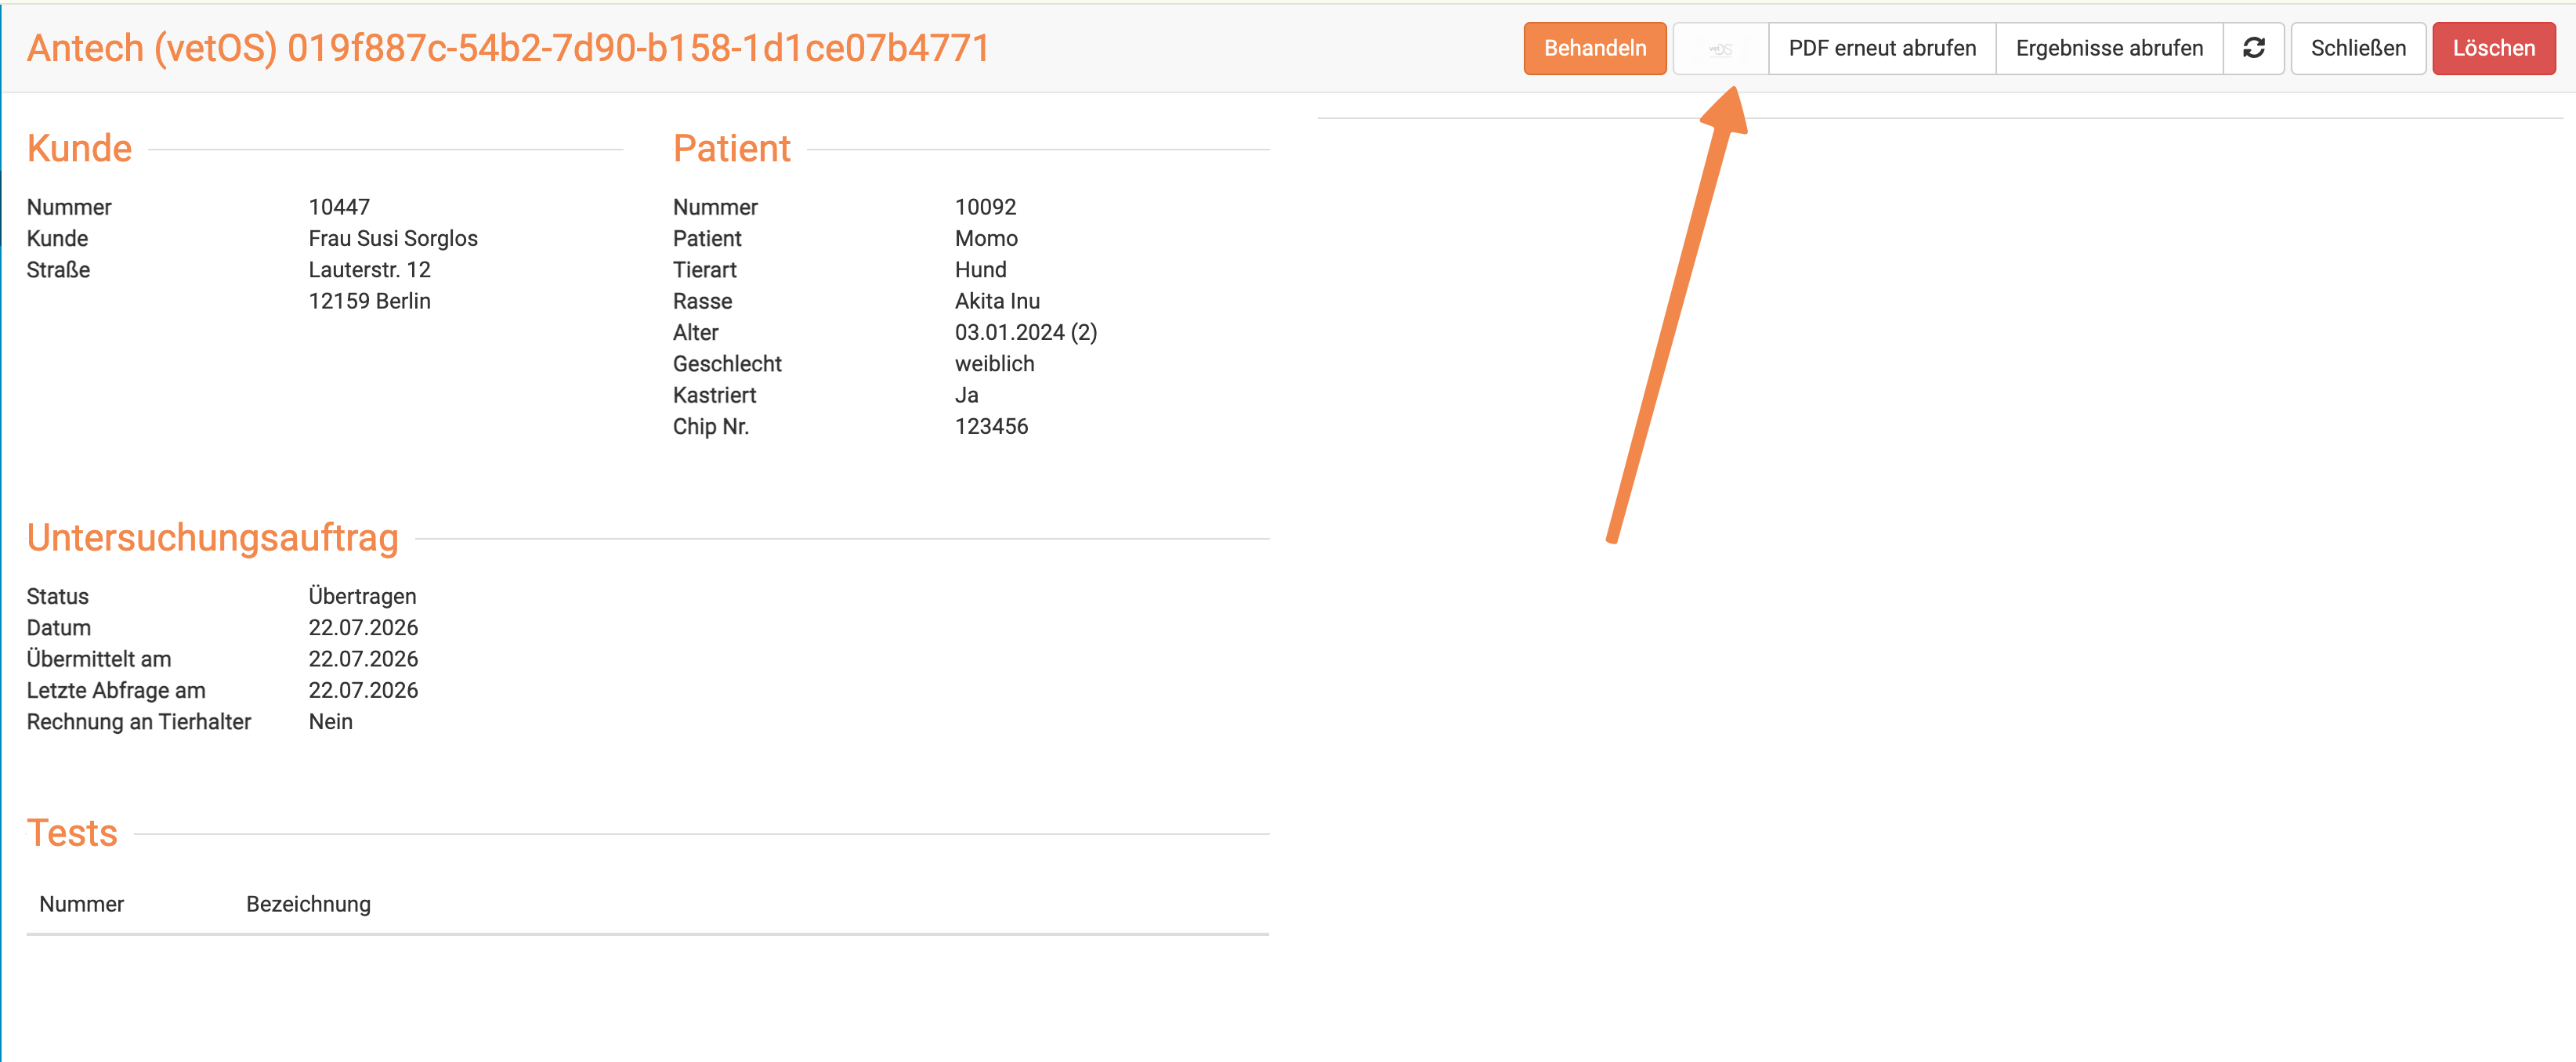Image resolution: width=2576 pixels, height=1062 pixels.
Task: Click Ergebnisse abrufen button
Action: click(2109, 48)
